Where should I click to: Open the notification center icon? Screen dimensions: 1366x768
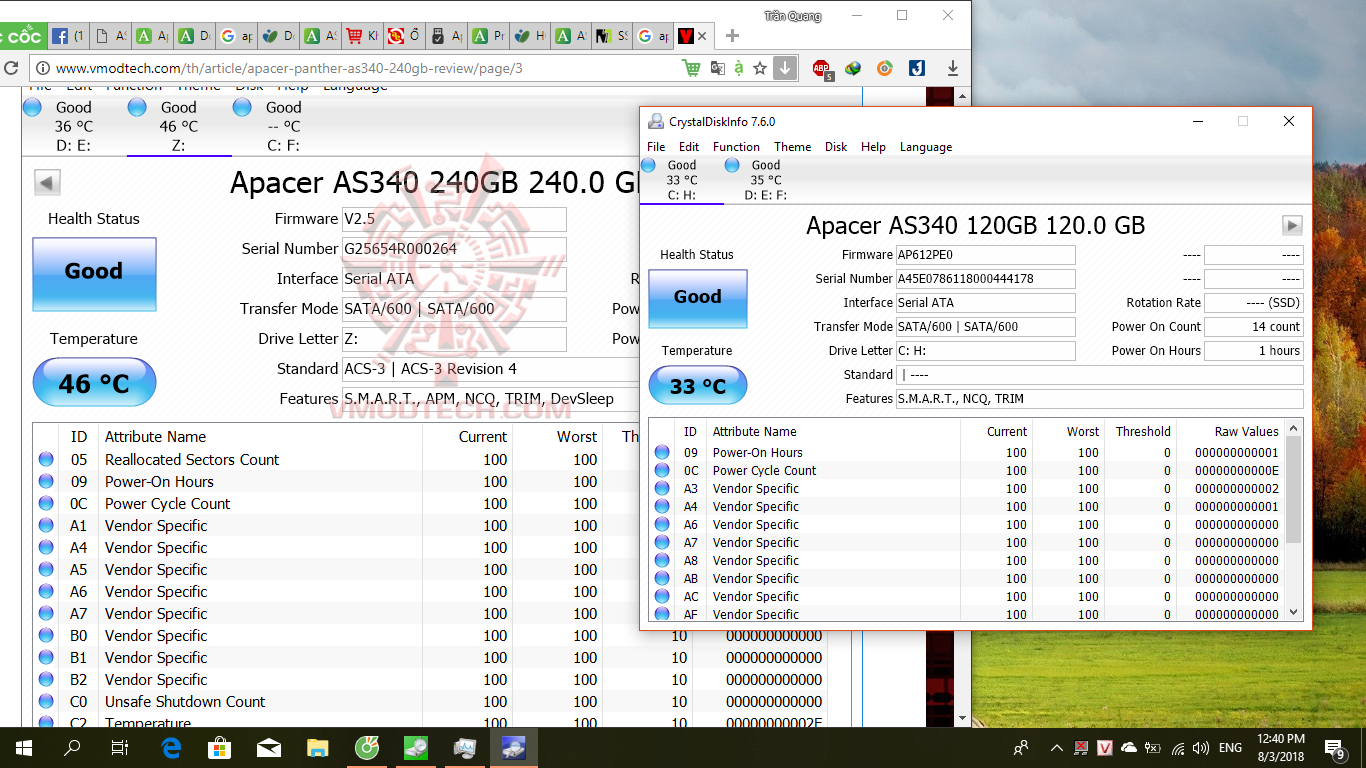(x=1335, y=747)
